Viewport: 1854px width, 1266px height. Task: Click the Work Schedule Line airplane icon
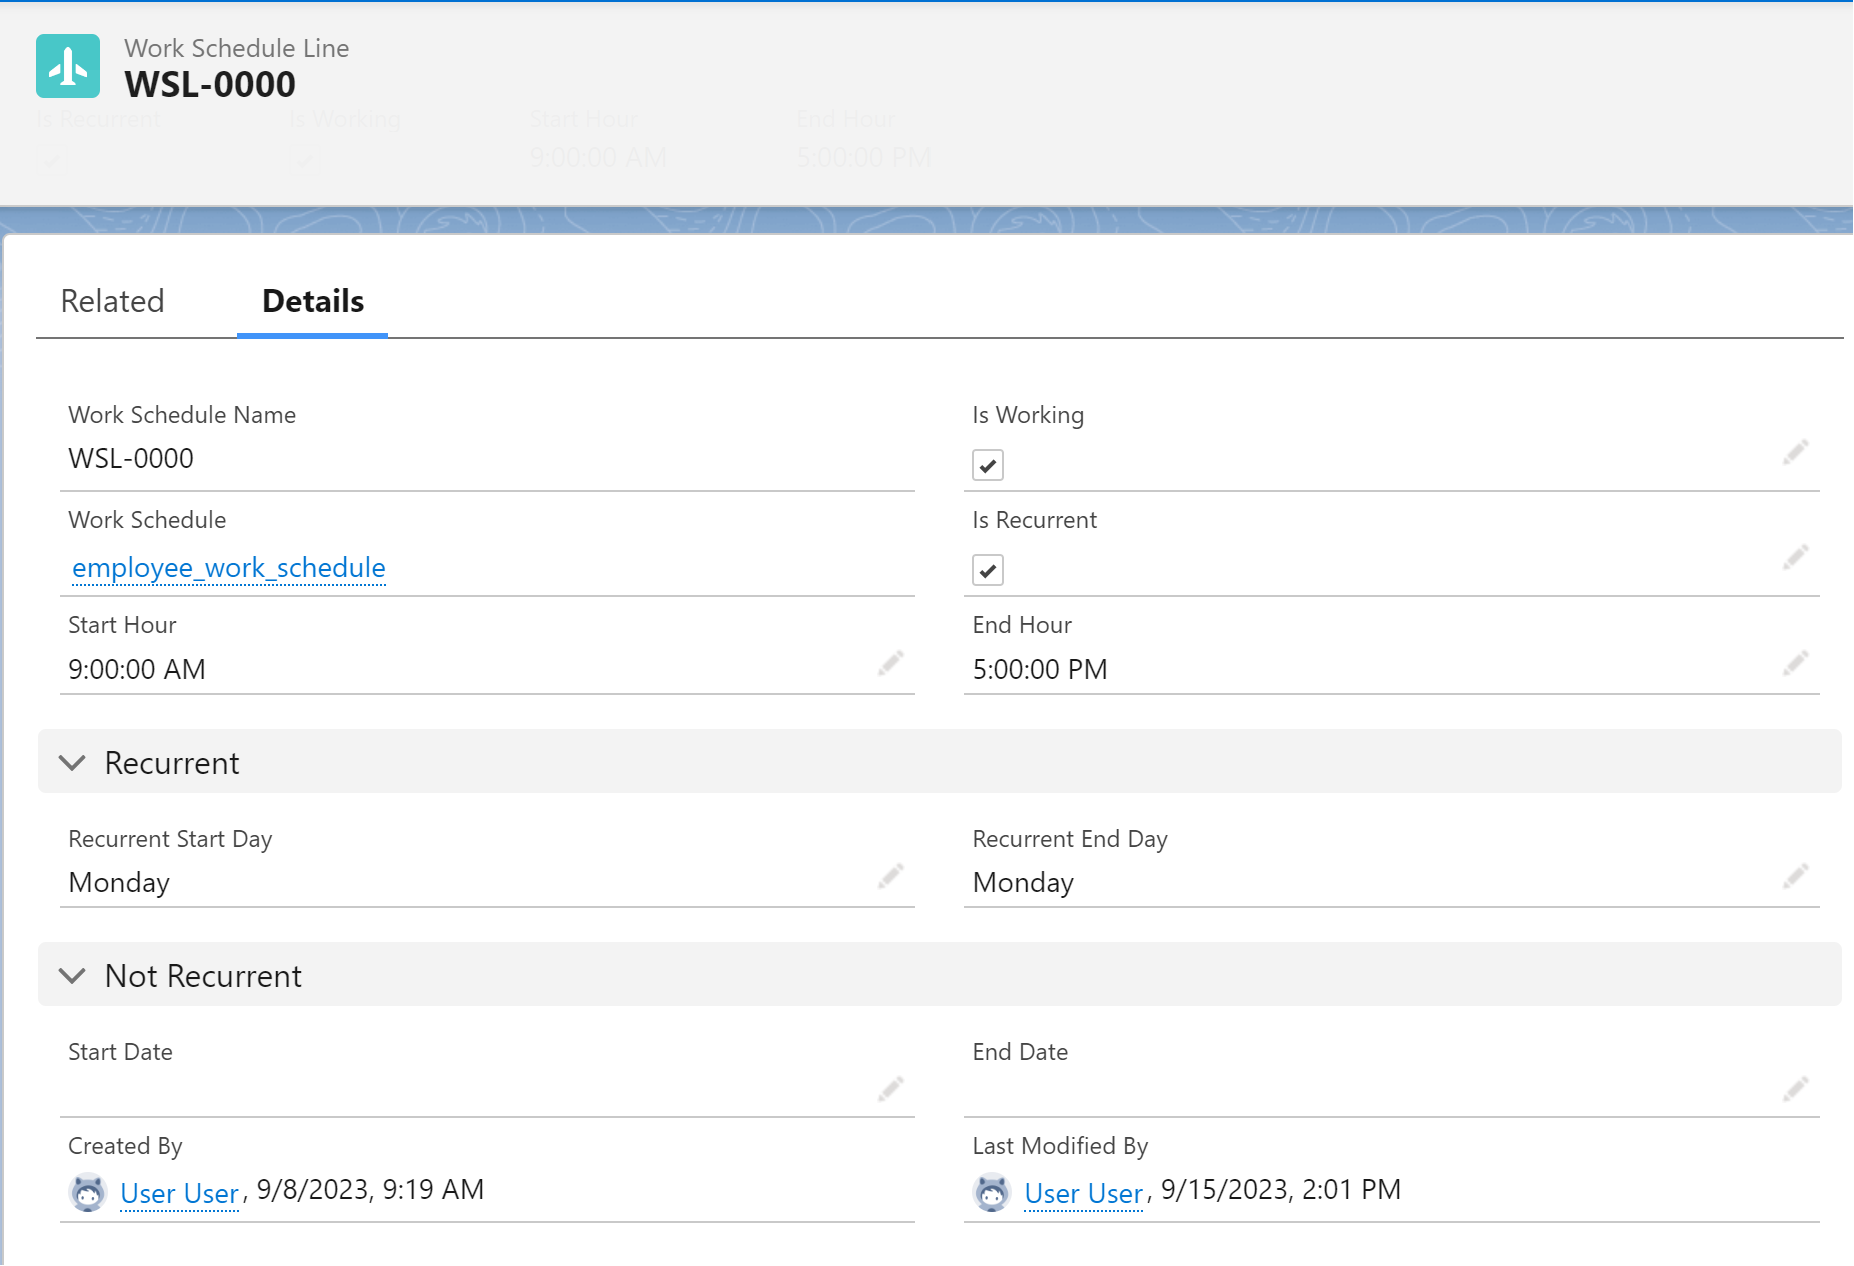(68, 66)
